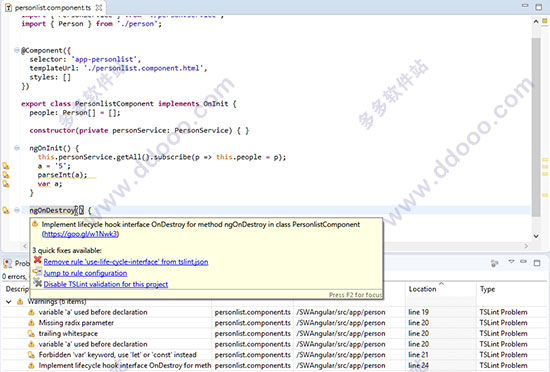Click the quick-fix marker beside parseInt line
The width and height of the screenshot is (550, 372).
6,175
